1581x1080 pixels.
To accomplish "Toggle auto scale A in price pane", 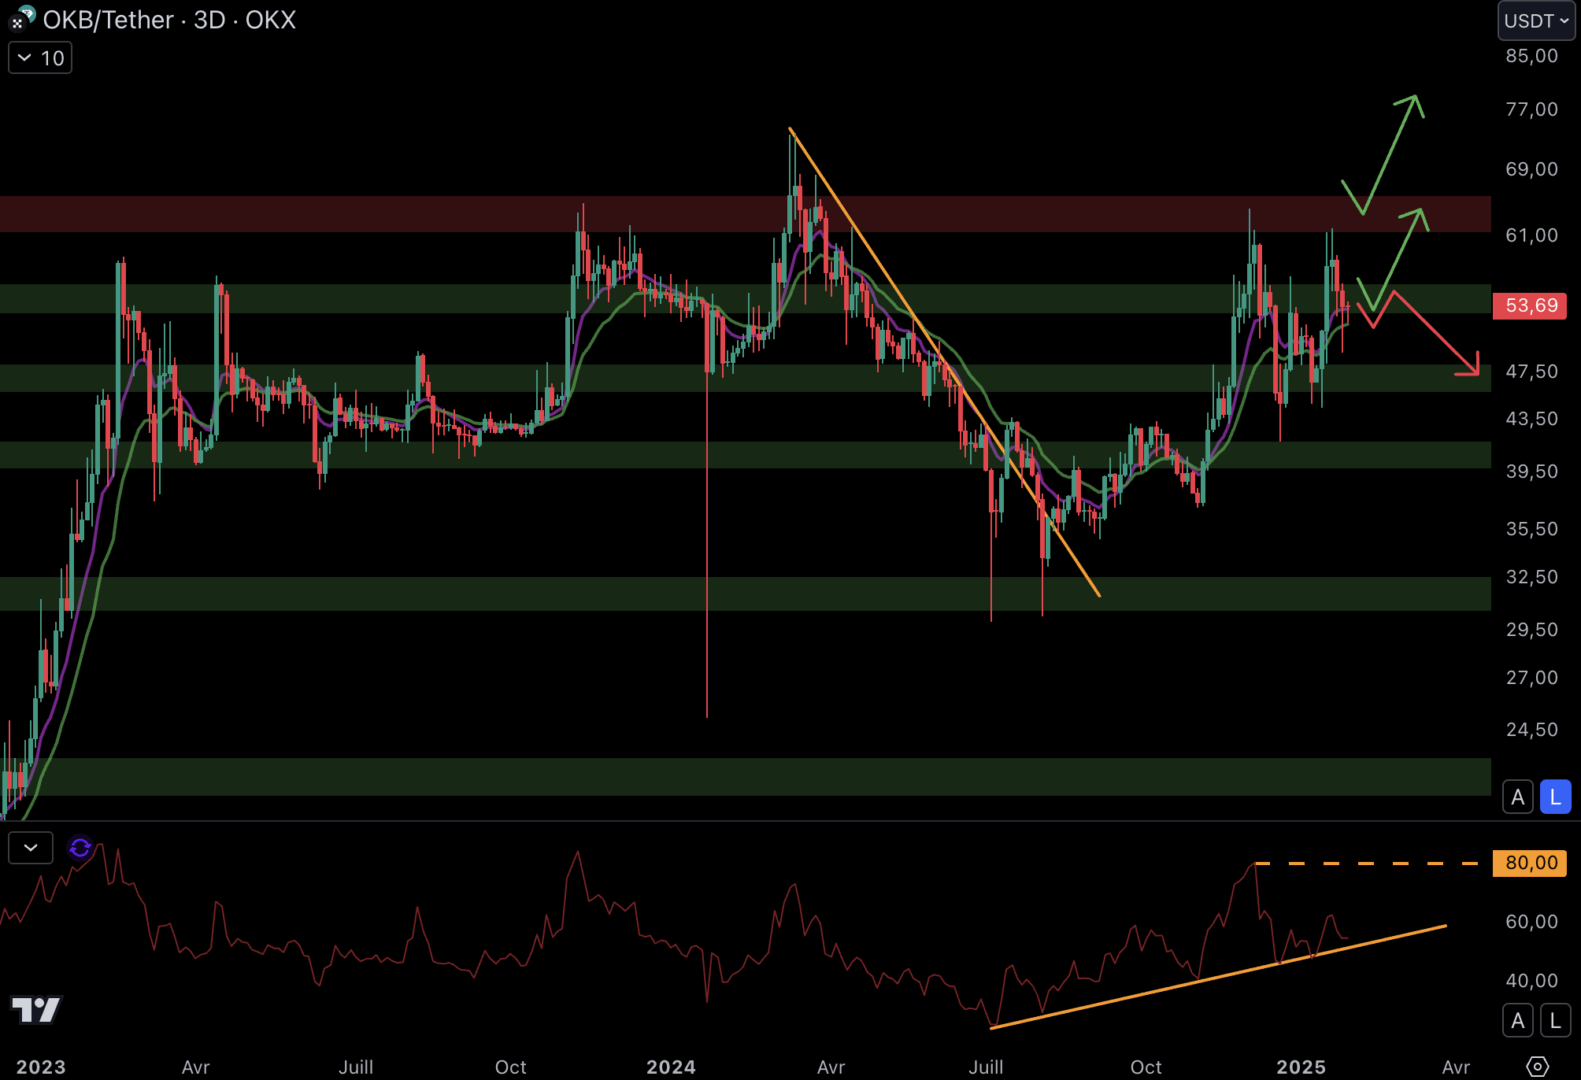I will click(1517, 797).
